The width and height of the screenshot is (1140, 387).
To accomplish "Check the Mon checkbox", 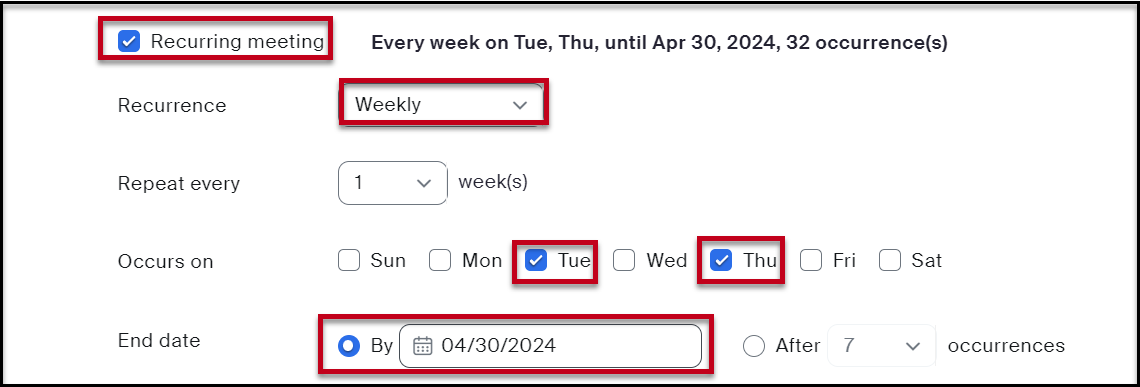I will point(440,260).
